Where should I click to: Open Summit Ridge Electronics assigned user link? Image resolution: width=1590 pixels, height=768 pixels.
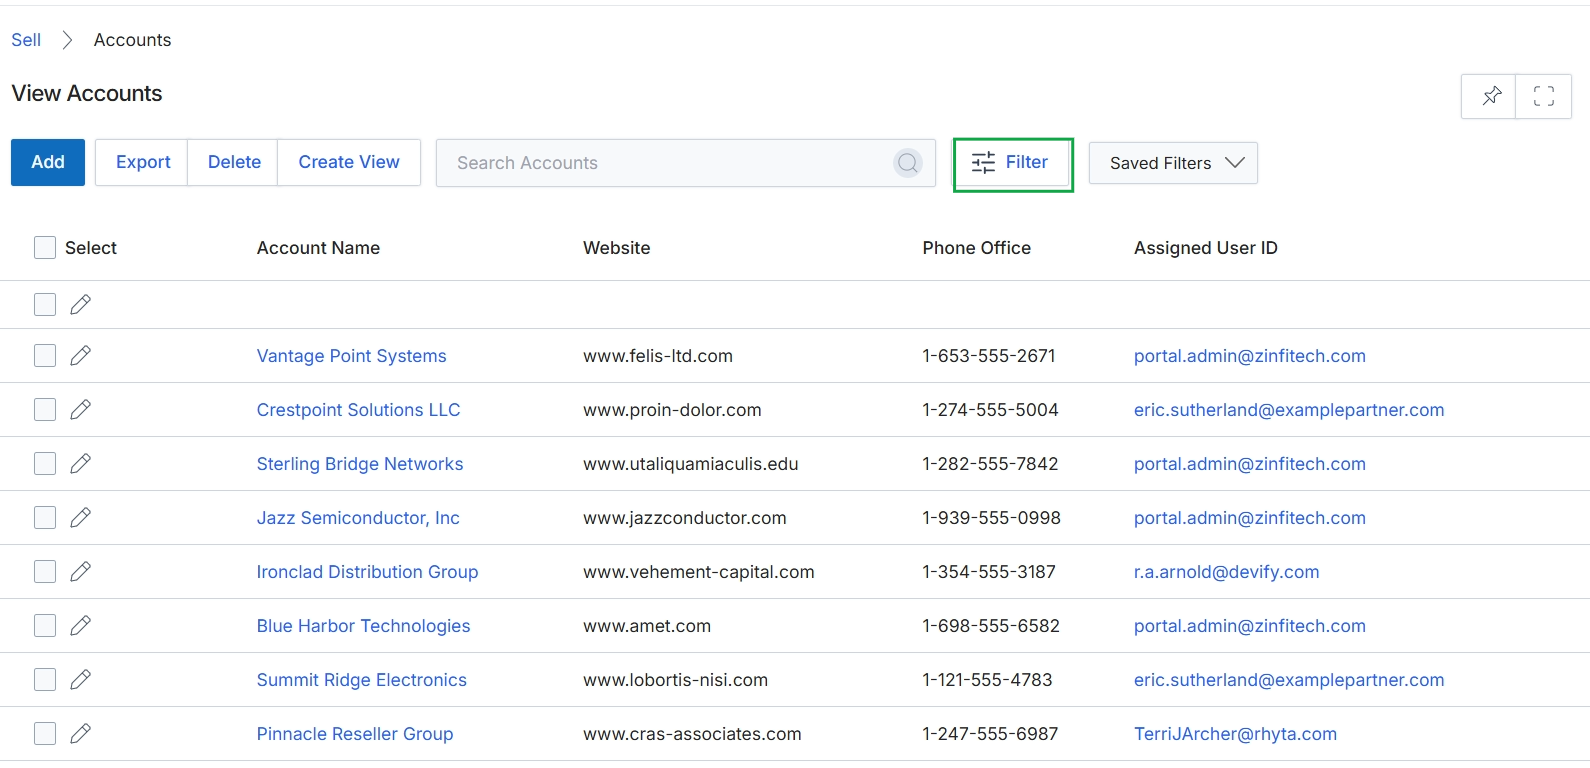(1289, 680)
